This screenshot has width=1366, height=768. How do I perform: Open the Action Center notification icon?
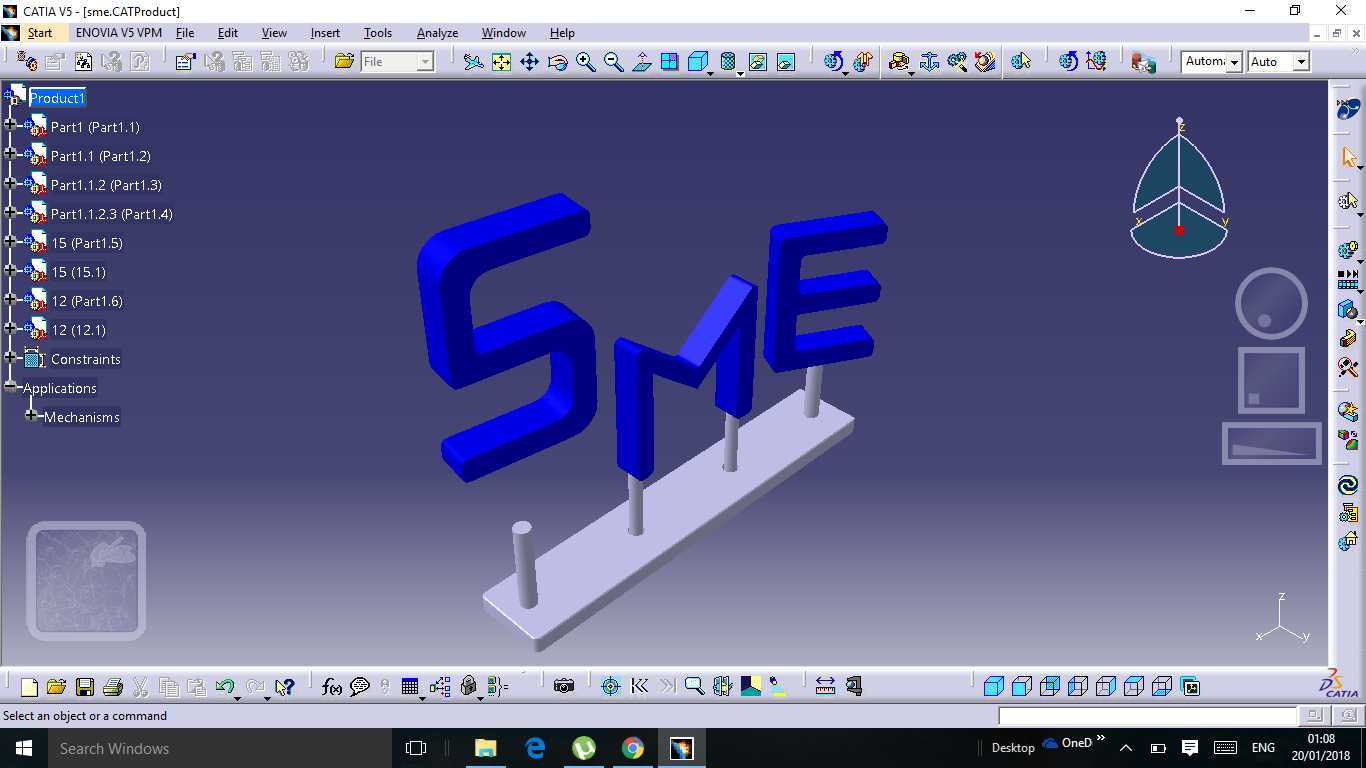pyautogui.click(x=1190, y=748)
